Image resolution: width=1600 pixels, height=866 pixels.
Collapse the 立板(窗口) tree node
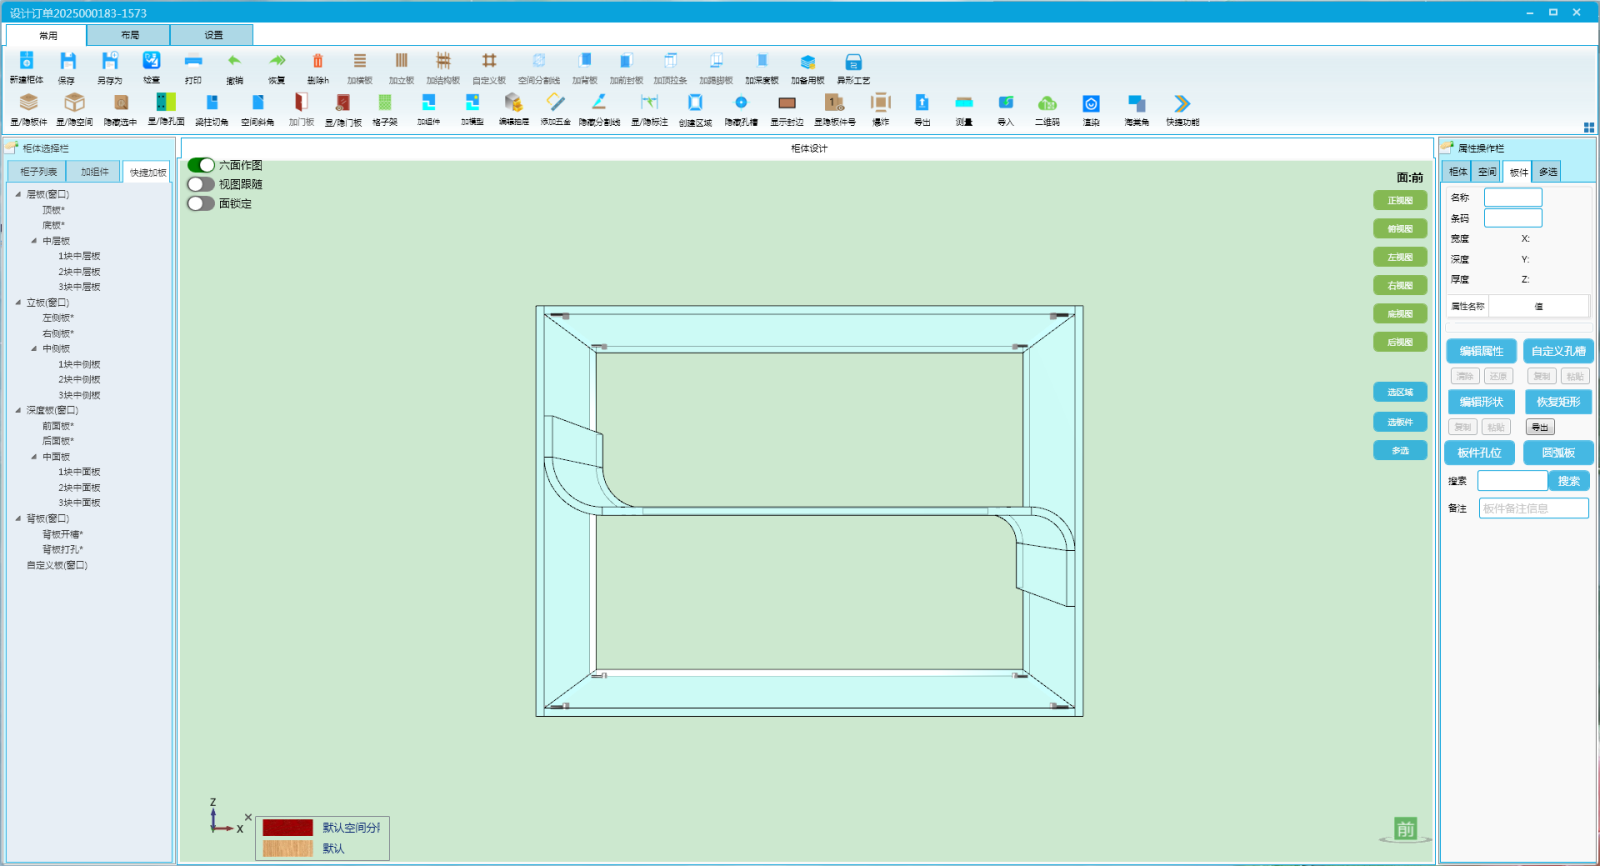18,302
